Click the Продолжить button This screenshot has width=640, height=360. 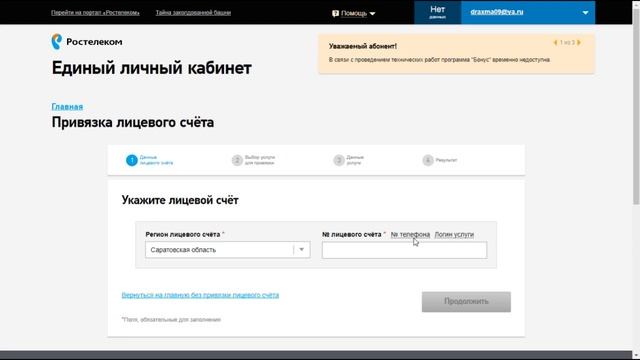pyautogui.click(x=466, y=302)
